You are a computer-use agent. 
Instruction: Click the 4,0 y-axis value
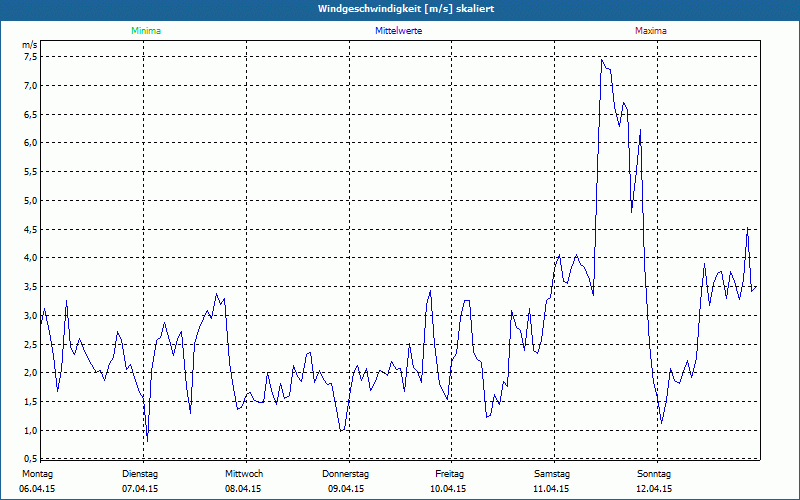pyautogui.click(x=31, y=258)
